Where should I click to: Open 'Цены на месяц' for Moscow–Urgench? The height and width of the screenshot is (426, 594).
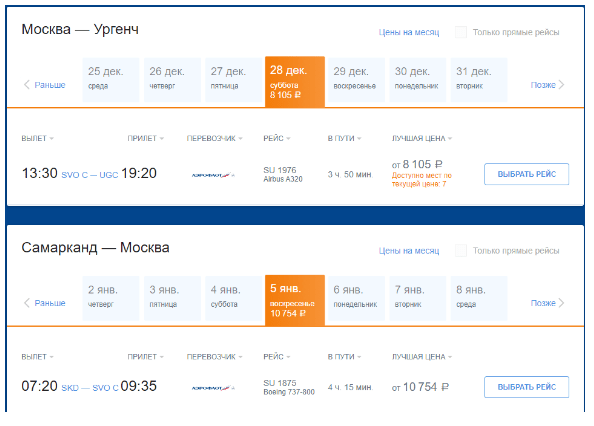[409, 33]
